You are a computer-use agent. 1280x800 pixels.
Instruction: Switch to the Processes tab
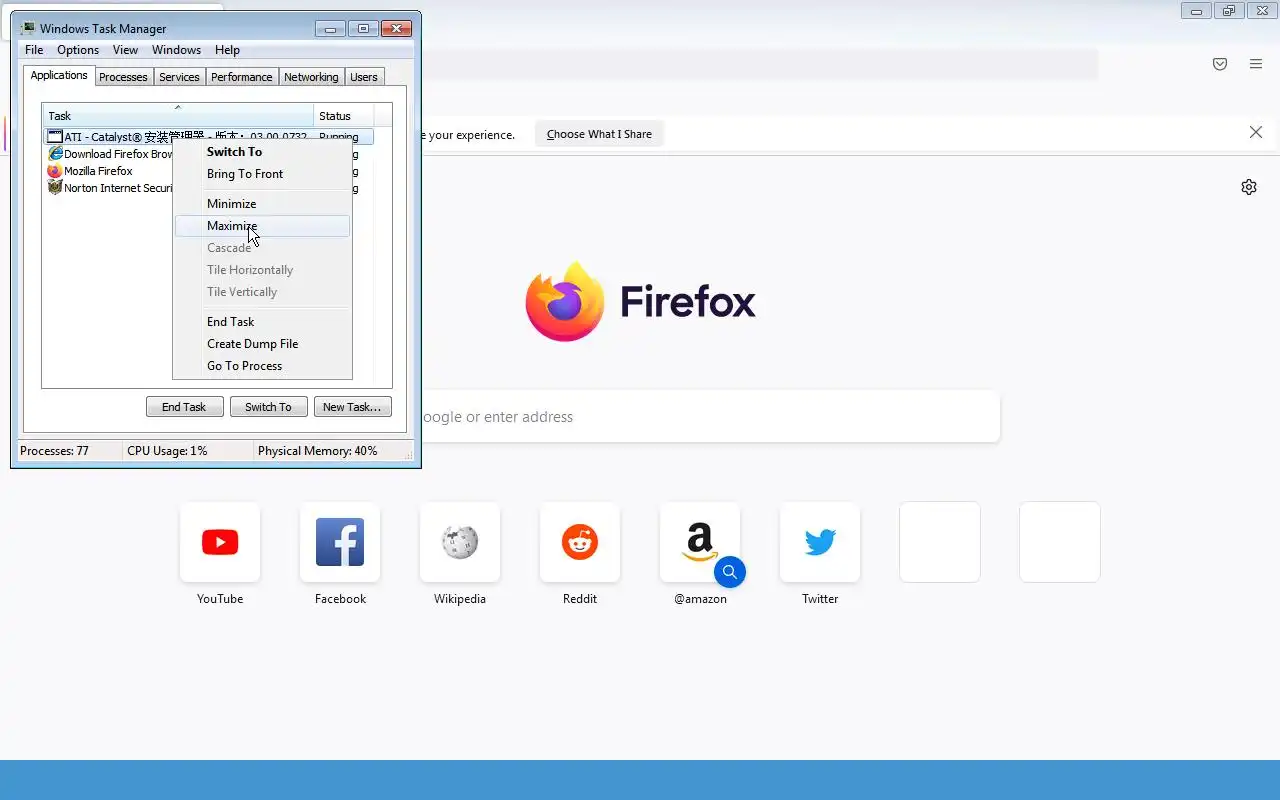click(x=123, y=77)
